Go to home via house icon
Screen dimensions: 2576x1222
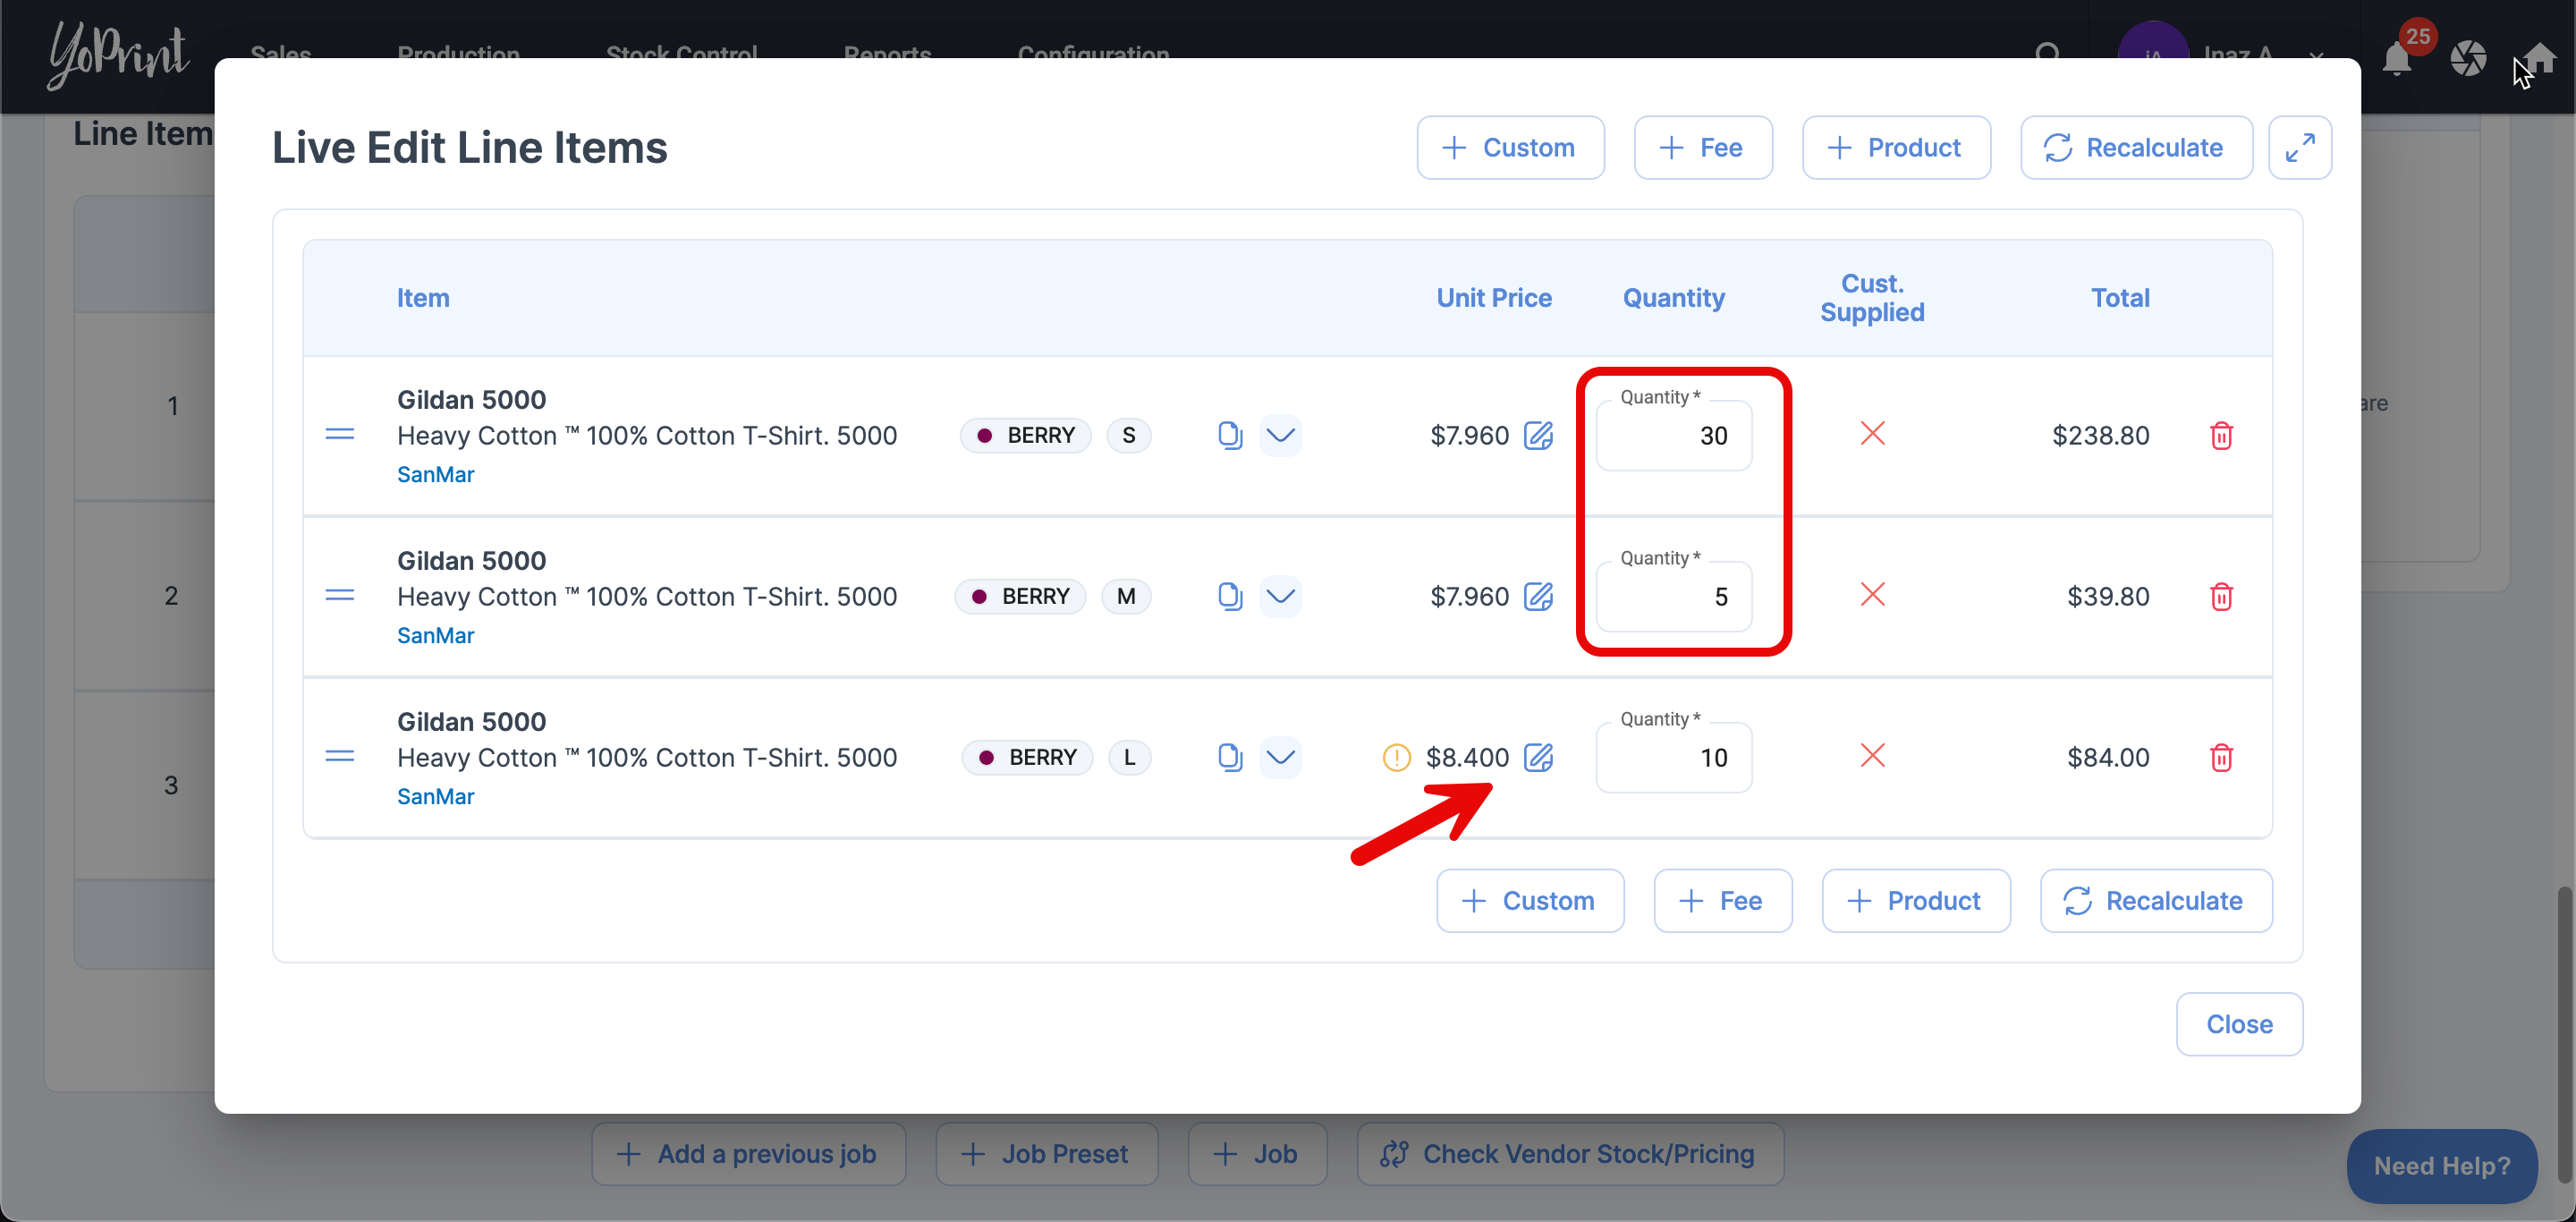click(x=2543, y=57)
